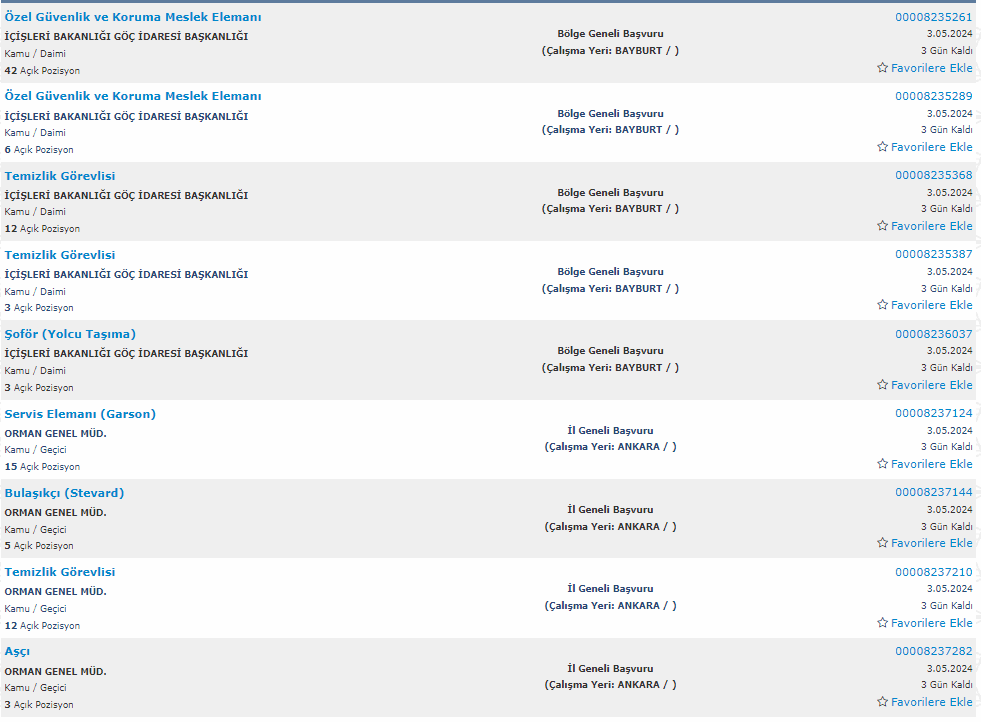Open job number 00008237144
The height and width of the screenshot is (722, 981).
coord(933,492)
